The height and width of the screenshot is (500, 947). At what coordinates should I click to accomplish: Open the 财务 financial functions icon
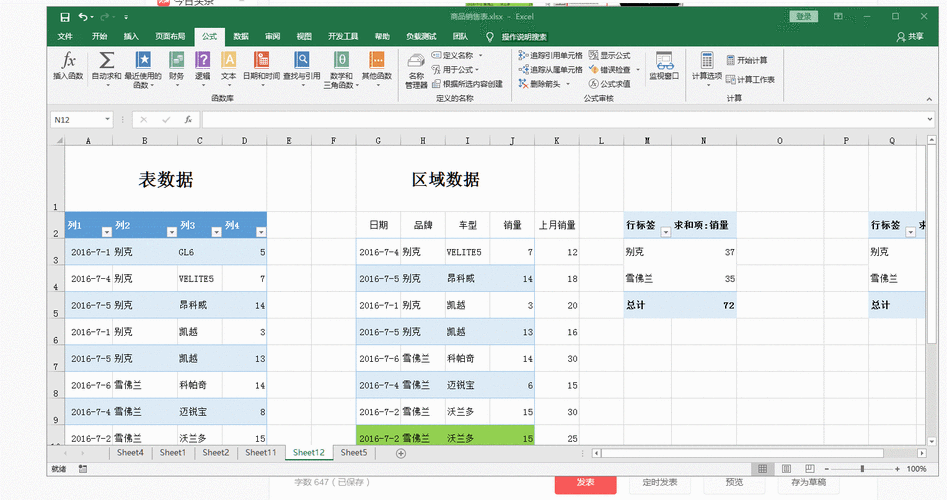pyautogui.click(x=176, y=62)
